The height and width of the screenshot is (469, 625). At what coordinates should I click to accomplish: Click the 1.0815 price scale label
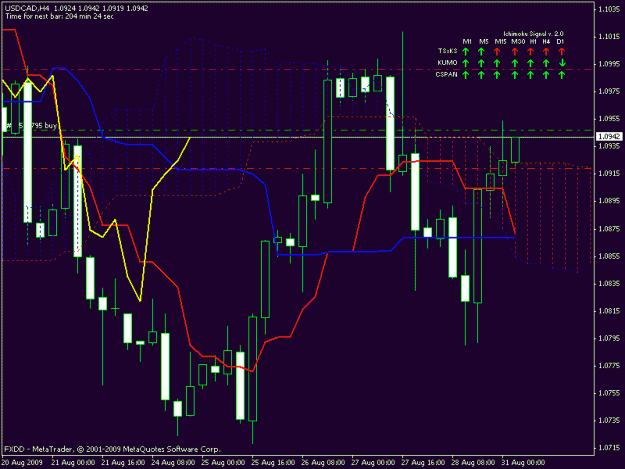point(609,311)
